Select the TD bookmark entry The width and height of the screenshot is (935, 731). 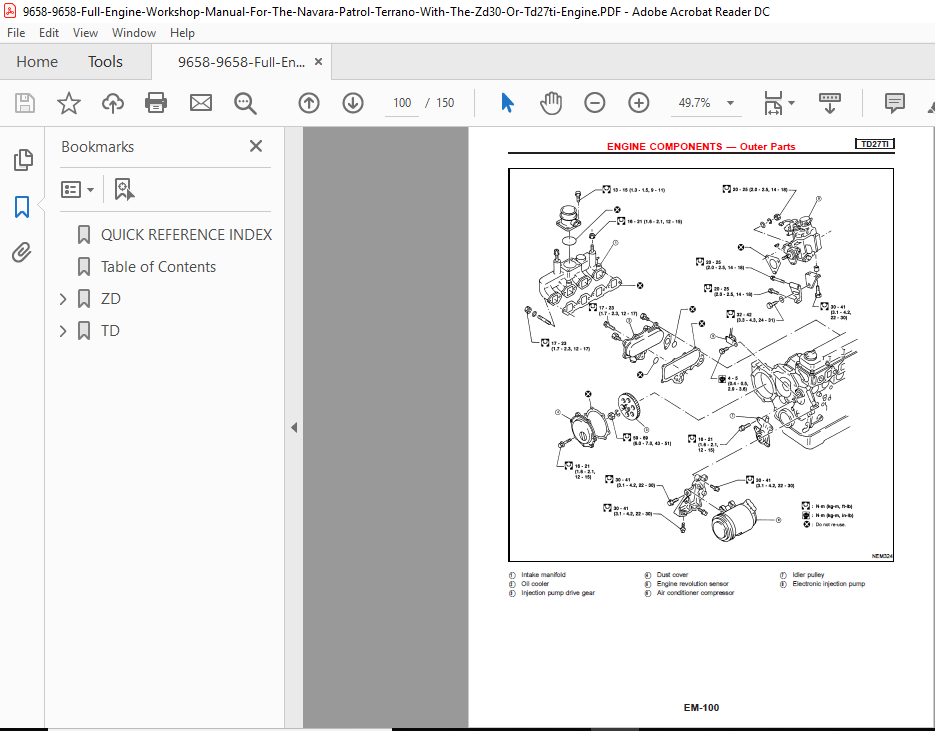110,331
